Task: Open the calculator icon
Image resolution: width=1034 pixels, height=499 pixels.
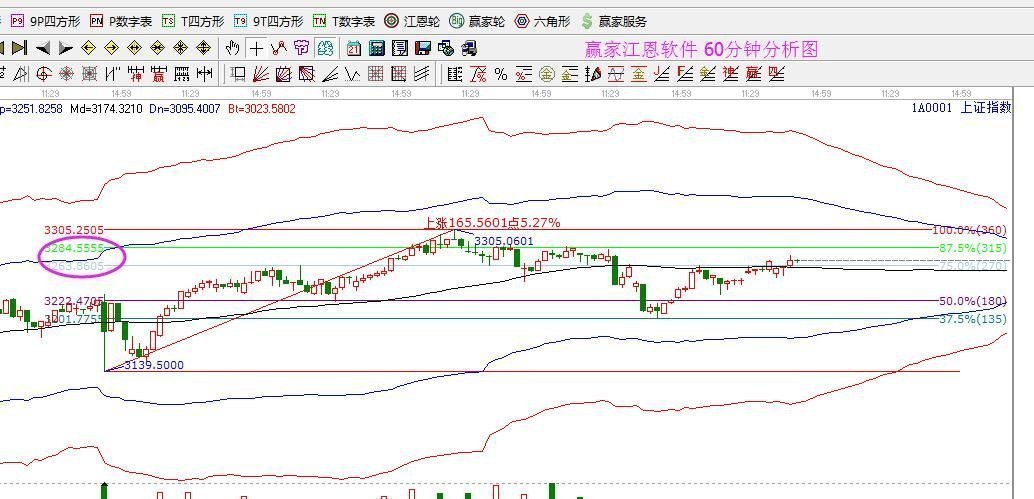Action: [x=377, y=48]
